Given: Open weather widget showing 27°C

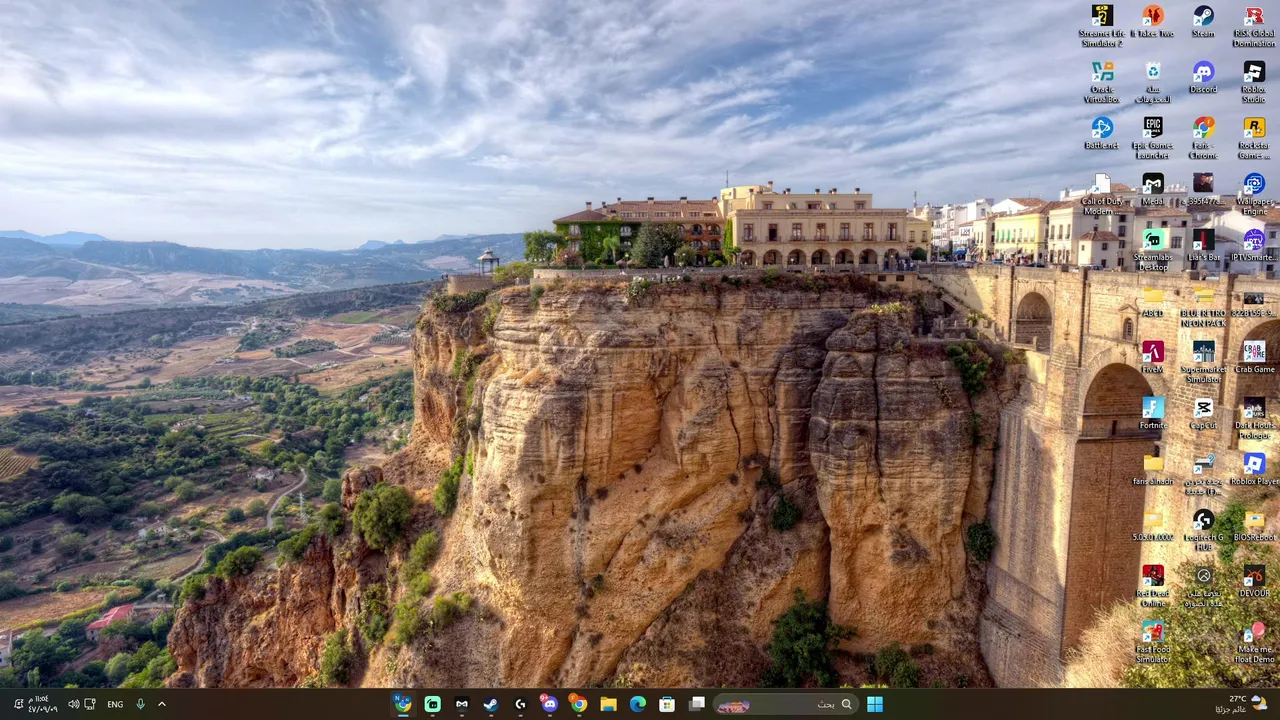Looking at the screenshot, I should [1242, 704].
